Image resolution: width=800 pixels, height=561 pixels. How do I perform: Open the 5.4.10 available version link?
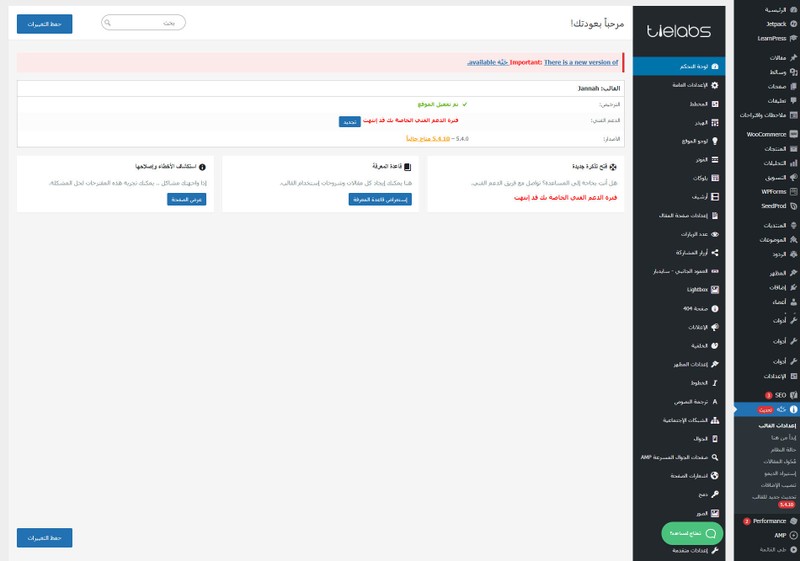428,139
